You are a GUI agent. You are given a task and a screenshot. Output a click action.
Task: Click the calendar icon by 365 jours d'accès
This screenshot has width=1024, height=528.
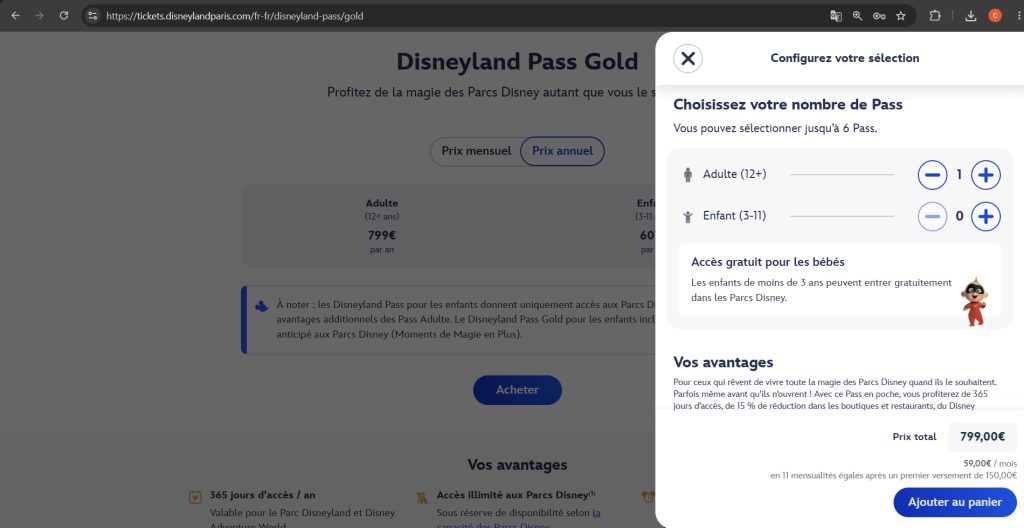click(195, 497)
